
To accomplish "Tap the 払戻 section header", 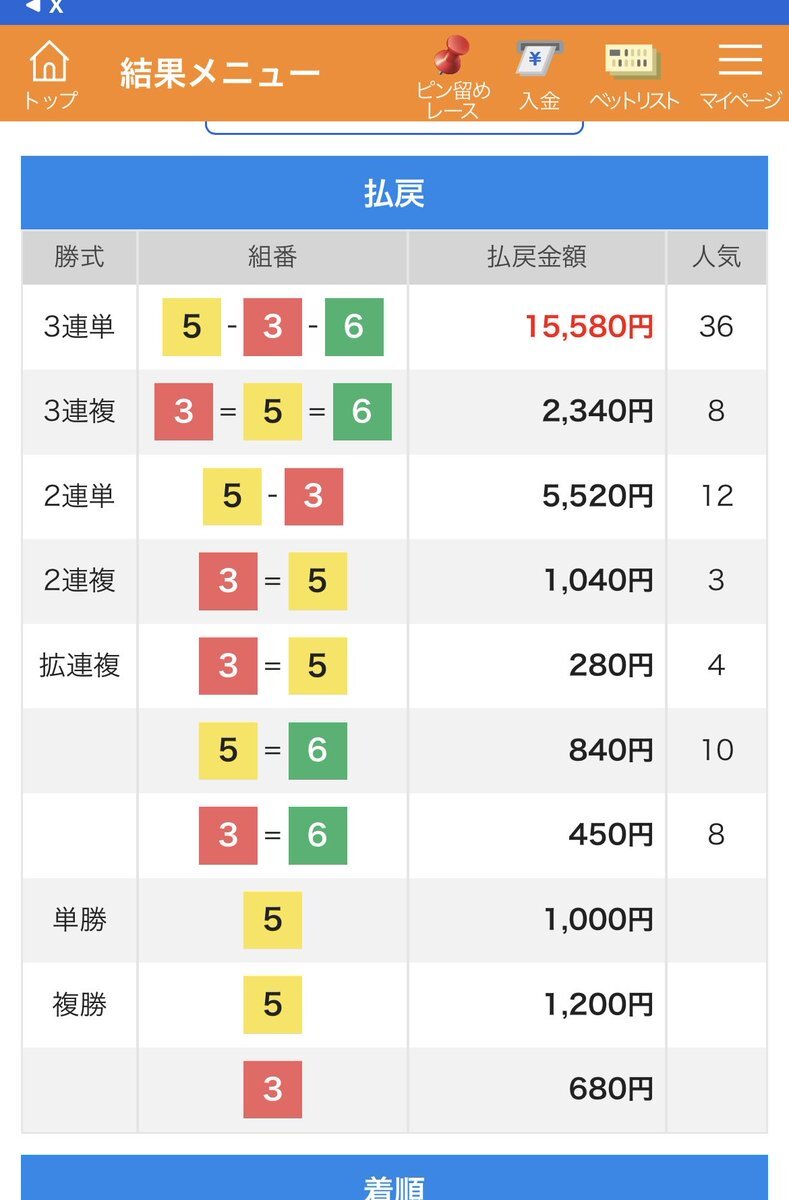I will (x=394, y=193).
